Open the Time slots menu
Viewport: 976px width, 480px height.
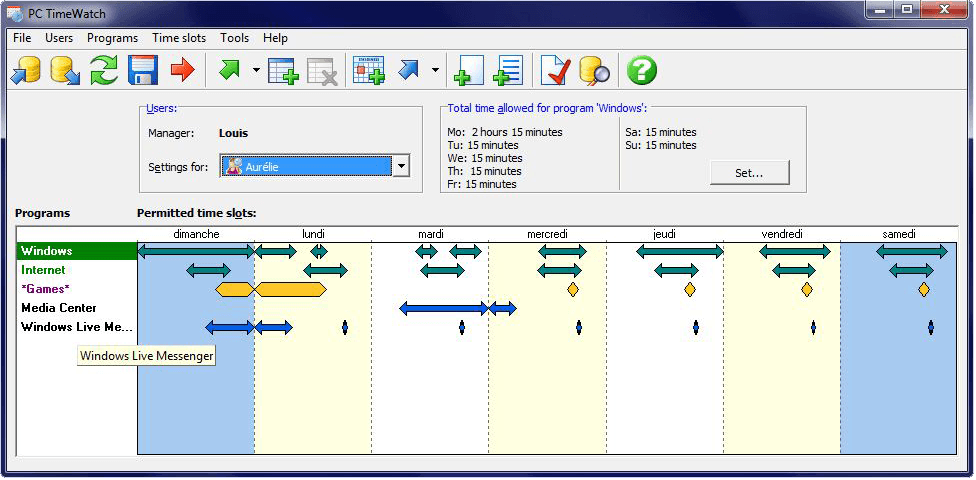(179, 38)
